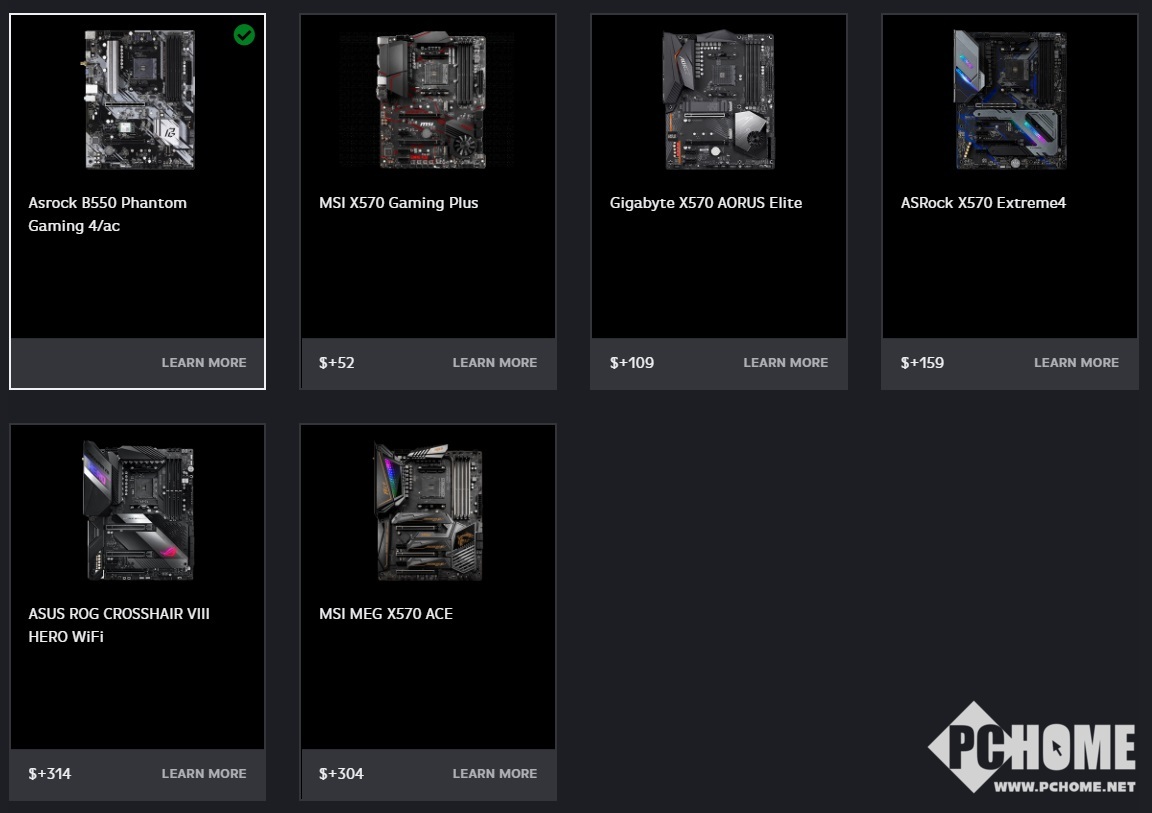This screenshot has height=813, width=1152.
Task: Select the $+52 price option
Action: tap(336, 363)
